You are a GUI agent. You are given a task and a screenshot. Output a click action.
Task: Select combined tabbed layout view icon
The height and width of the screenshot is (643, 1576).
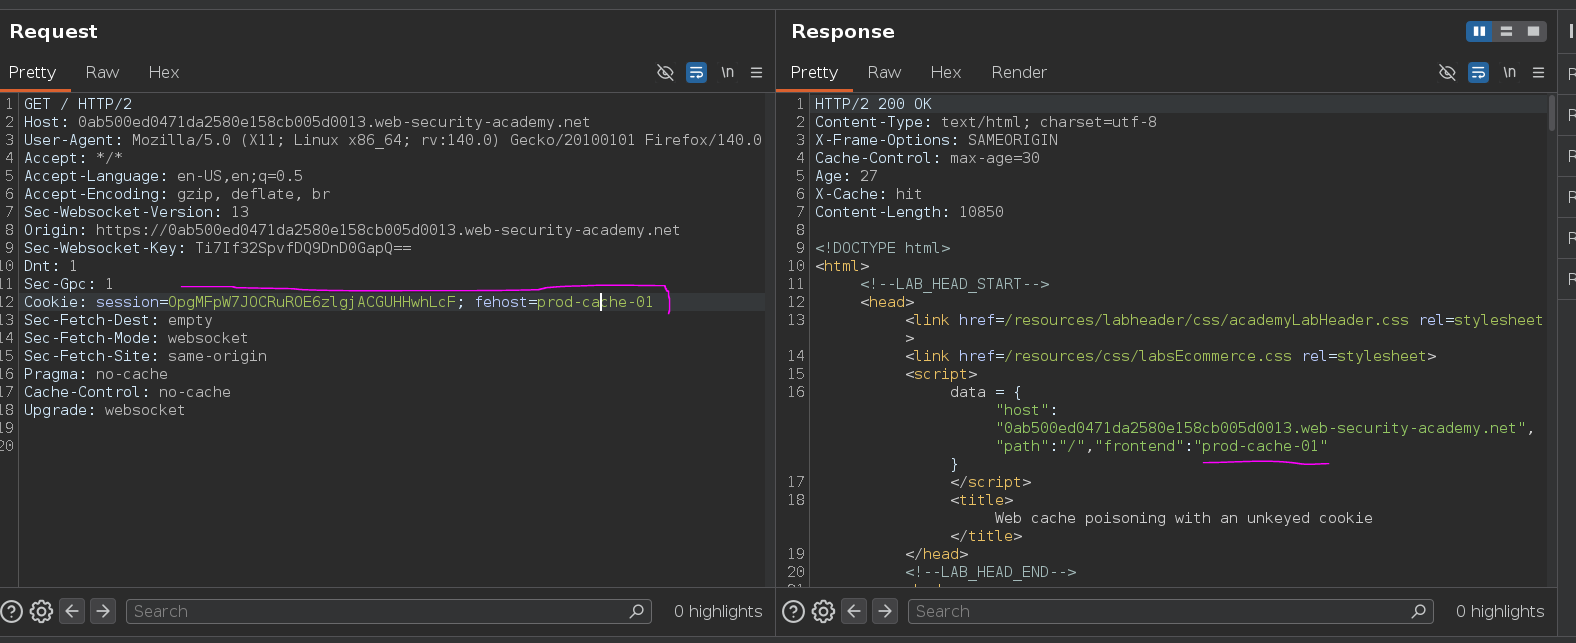point(1533,31)
